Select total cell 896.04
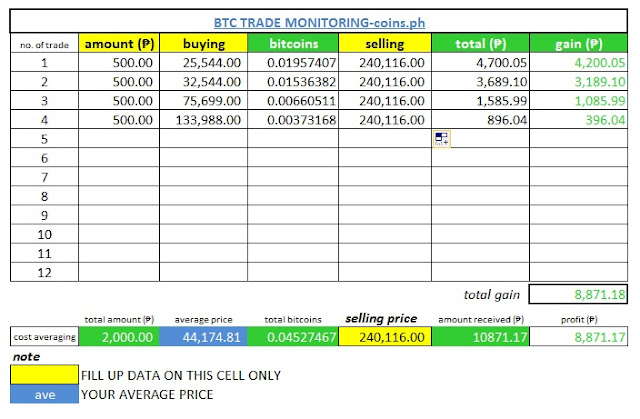640x419 pixels. pyautogui.click(x=480, y=120)
